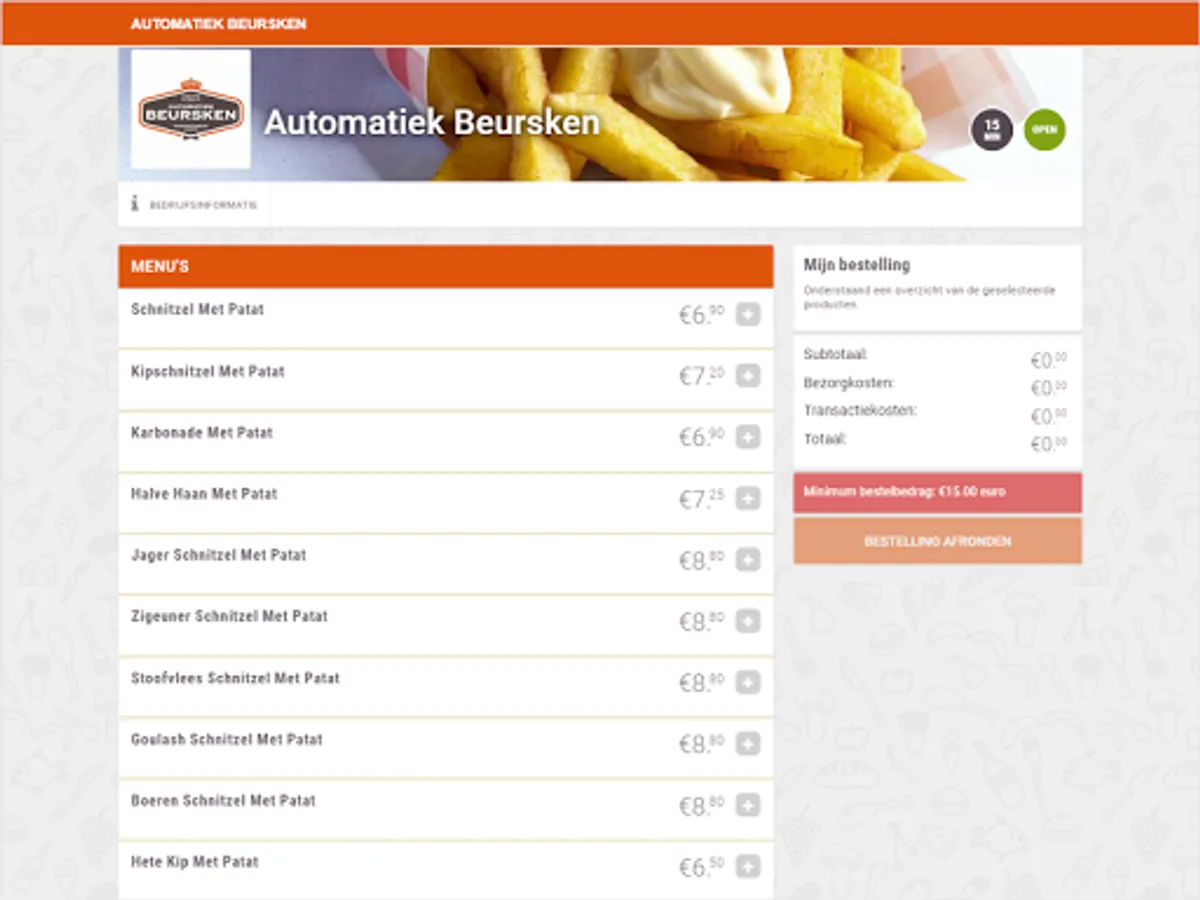Screen dimensions: 1200x900
Task: Click the Transactiekosten label
Action: pyautogui.click(x=860, y=410)
